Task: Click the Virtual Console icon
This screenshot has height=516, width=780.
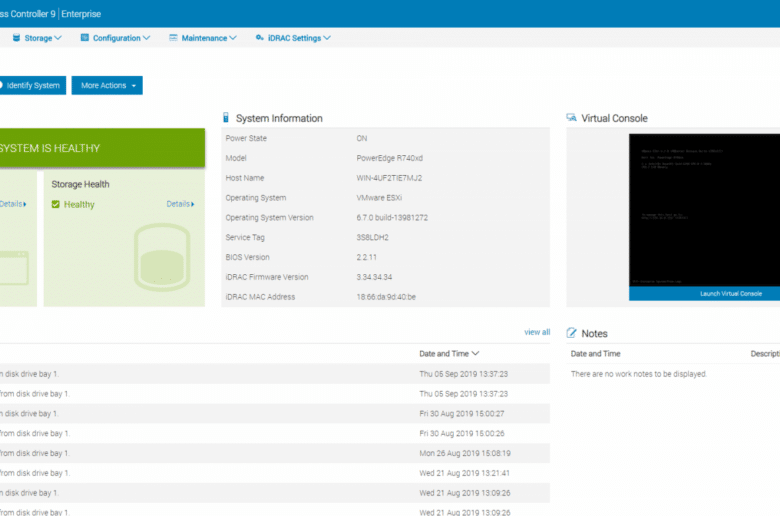Action: (x=572, y=118)
